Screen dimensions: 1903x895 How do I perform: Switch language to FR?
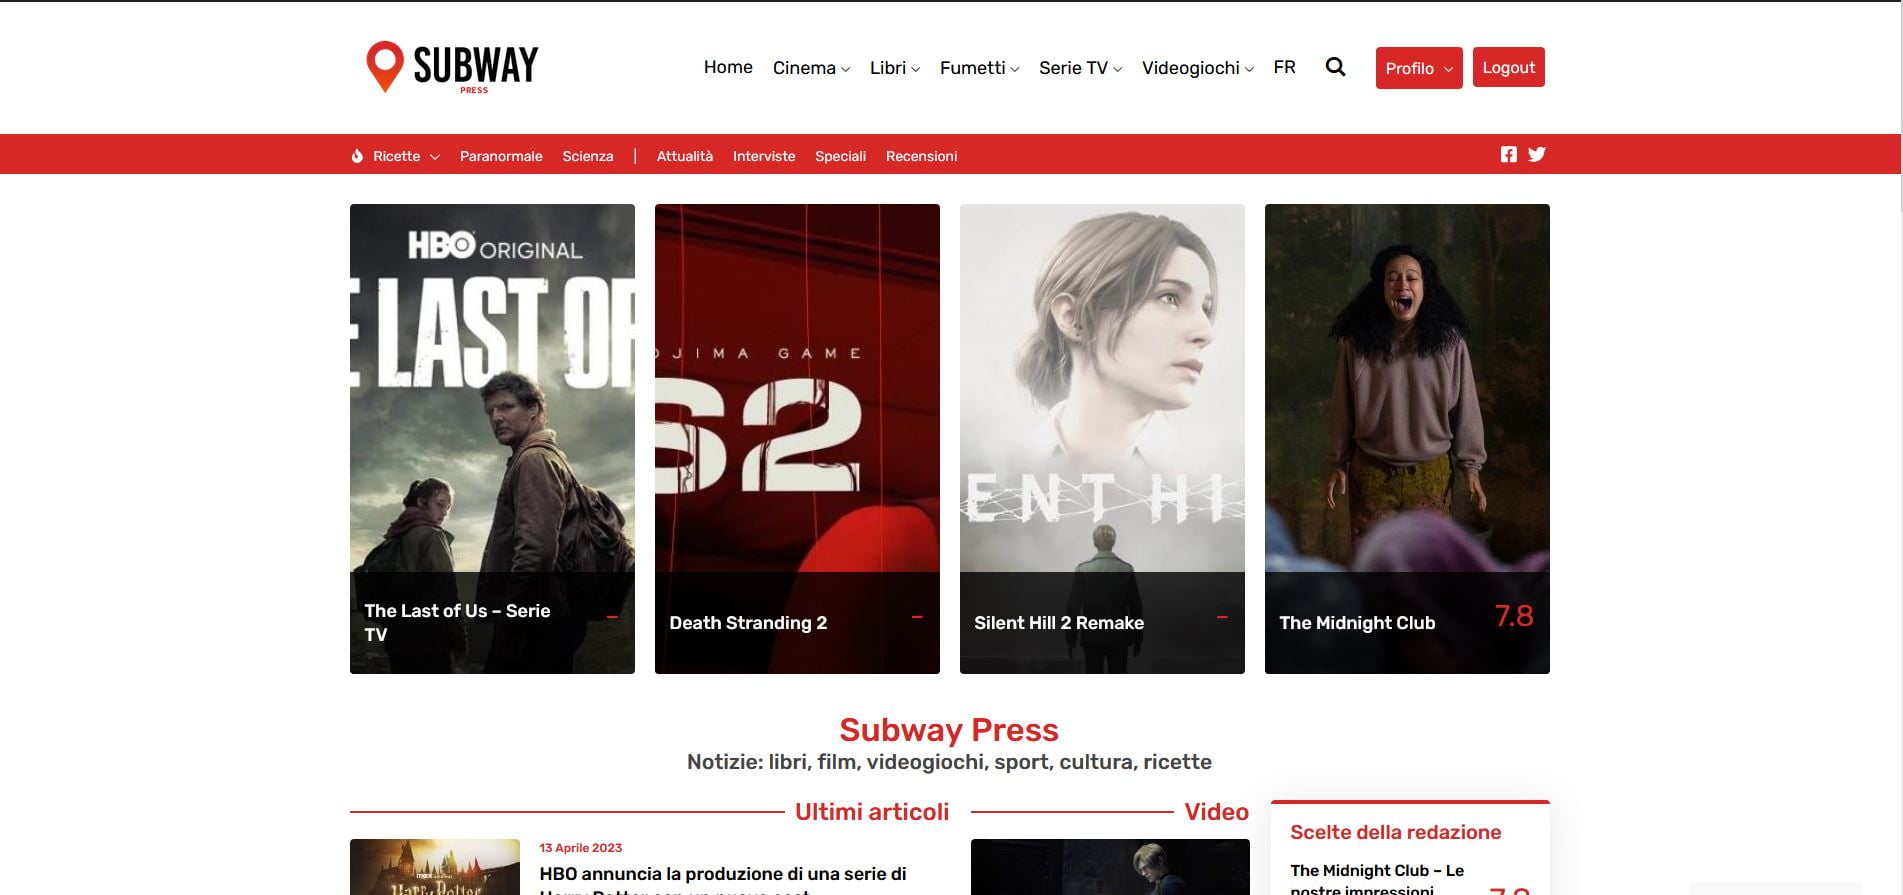(1284, 67)
